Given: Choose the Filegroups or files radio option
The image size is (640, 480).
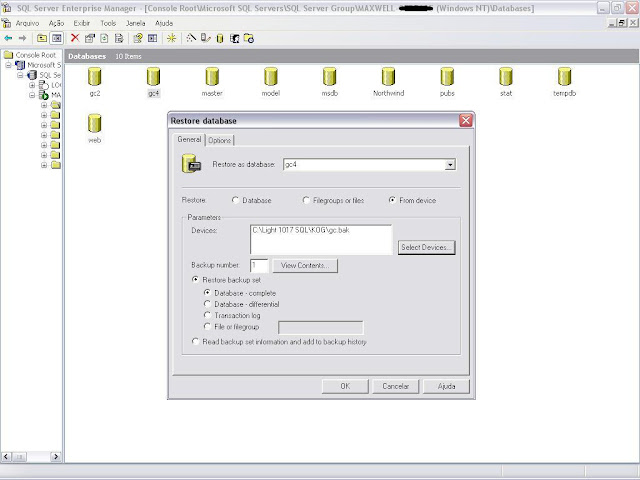Looking at the screenshot, I should tap(306, 200).
